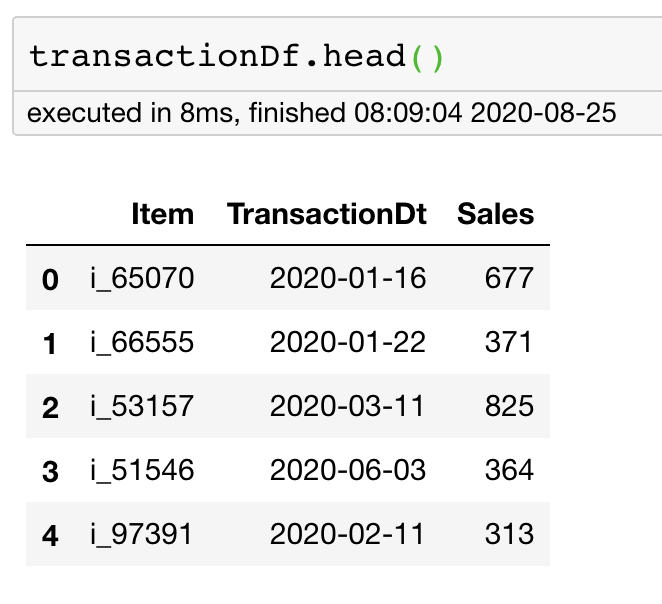
Task: Click the transactionDf.head() code cell
Action: [237, 57]
